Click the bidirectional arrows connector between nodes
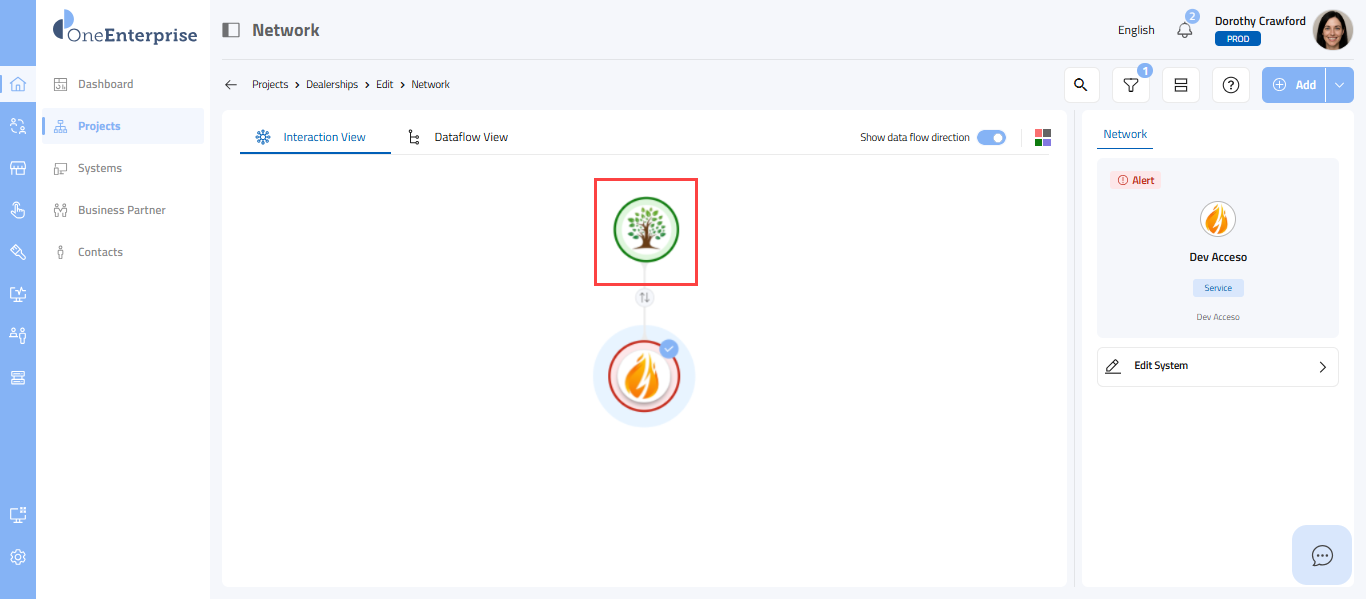 pos(645,297)
